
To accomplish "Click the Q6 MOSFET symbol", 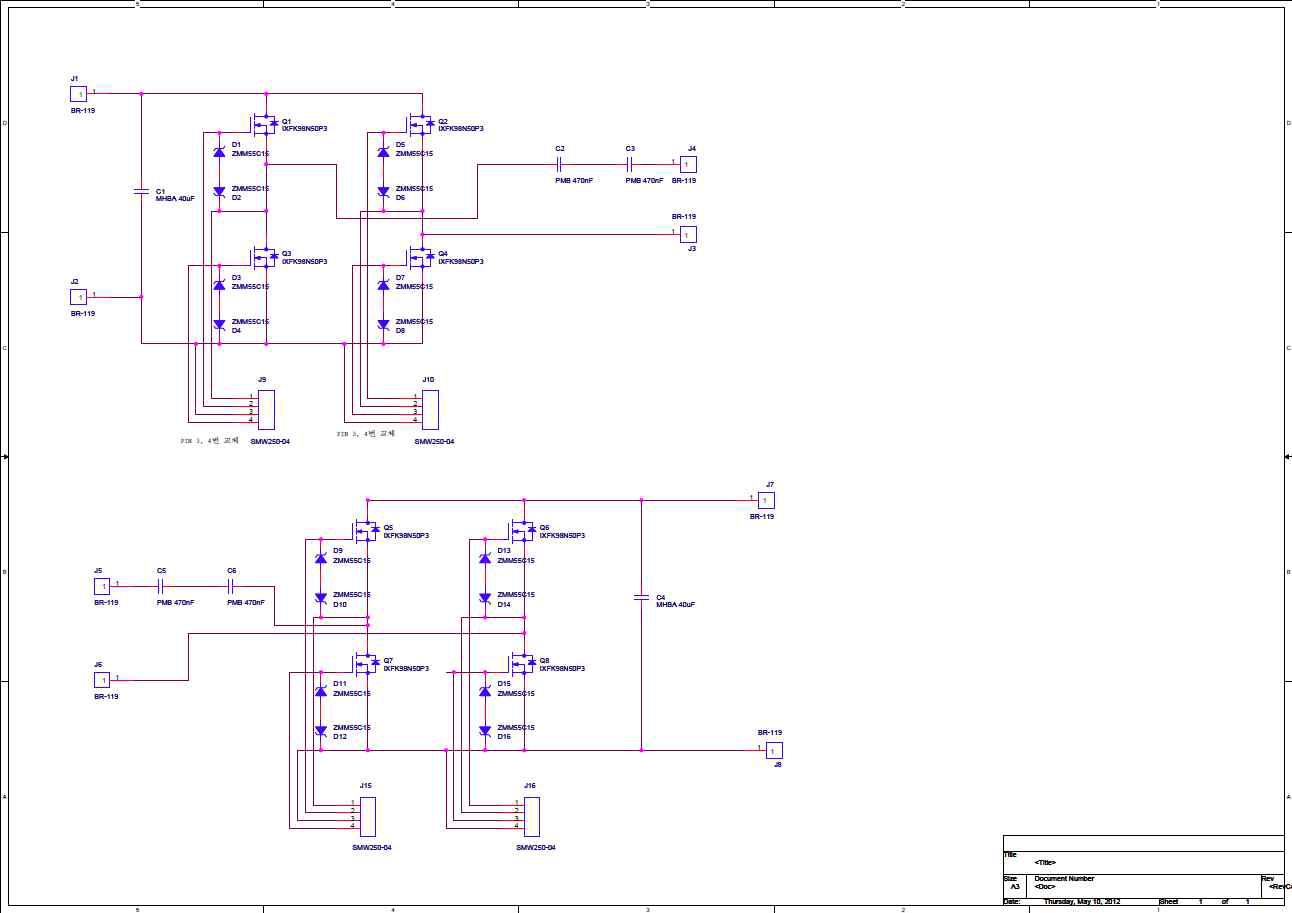I will point(522,530).
